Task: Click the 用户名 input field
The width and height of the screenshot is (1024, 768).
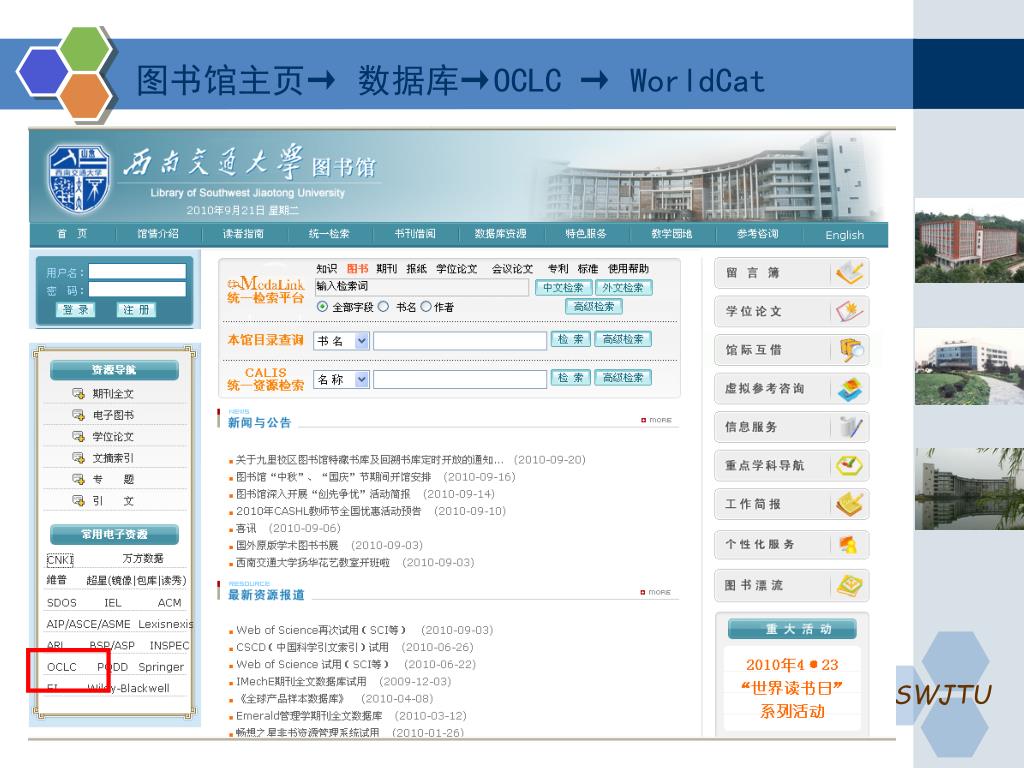Action: pos(137,272)
